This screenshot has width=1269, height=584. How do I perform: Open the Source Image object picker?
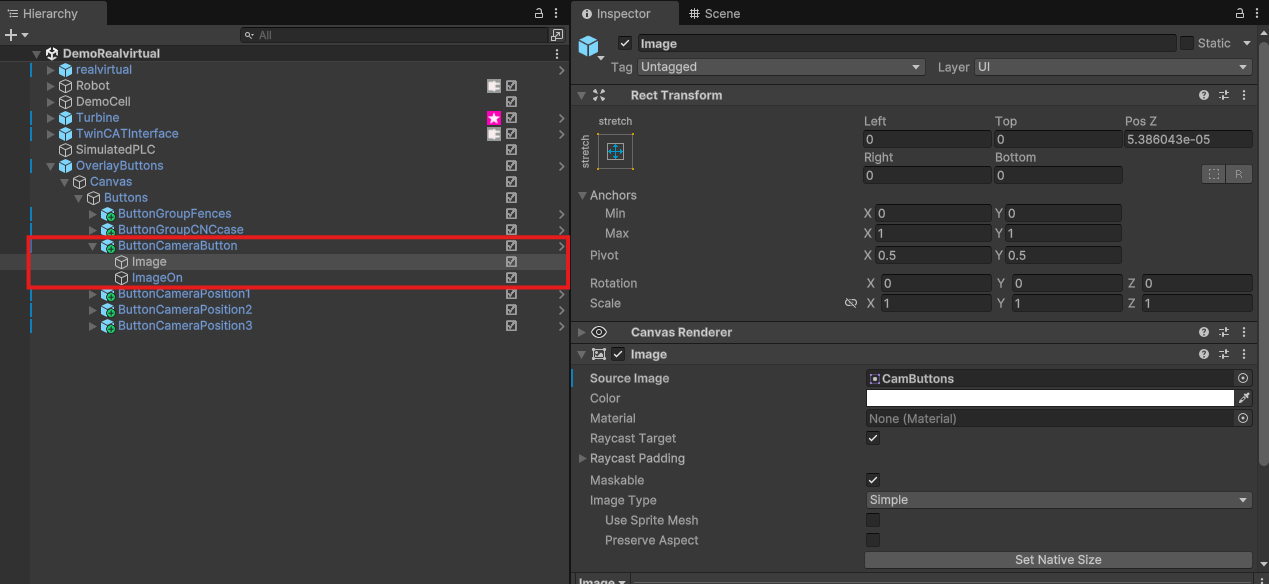pos(1243,379)
